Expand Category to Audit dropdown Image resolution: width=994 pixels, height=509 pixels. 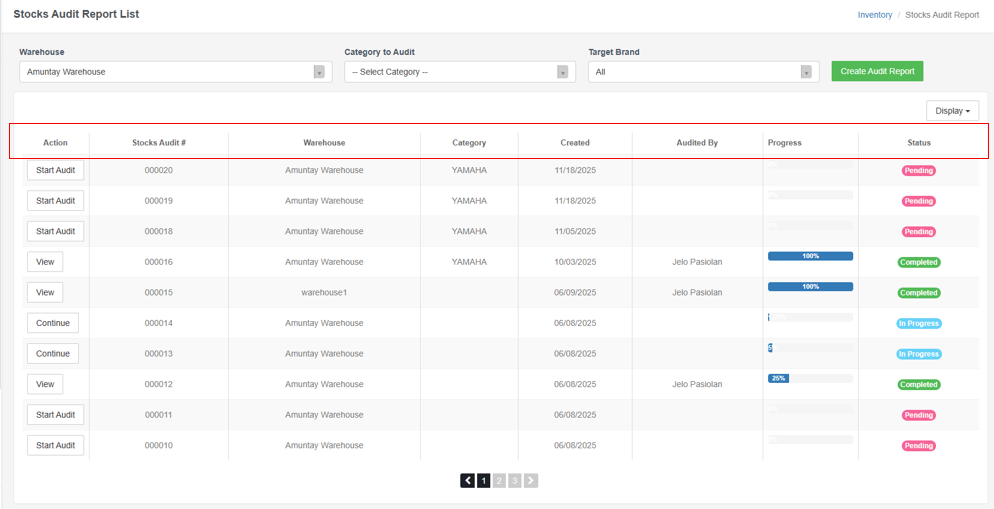tap(459, 72)
